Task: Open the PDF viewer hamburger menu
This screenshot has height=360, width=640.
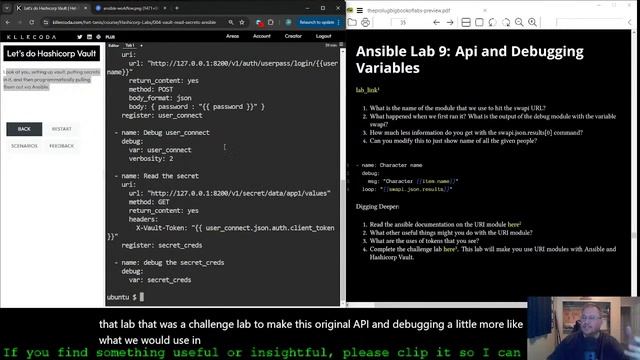Action: pos(360,10)
